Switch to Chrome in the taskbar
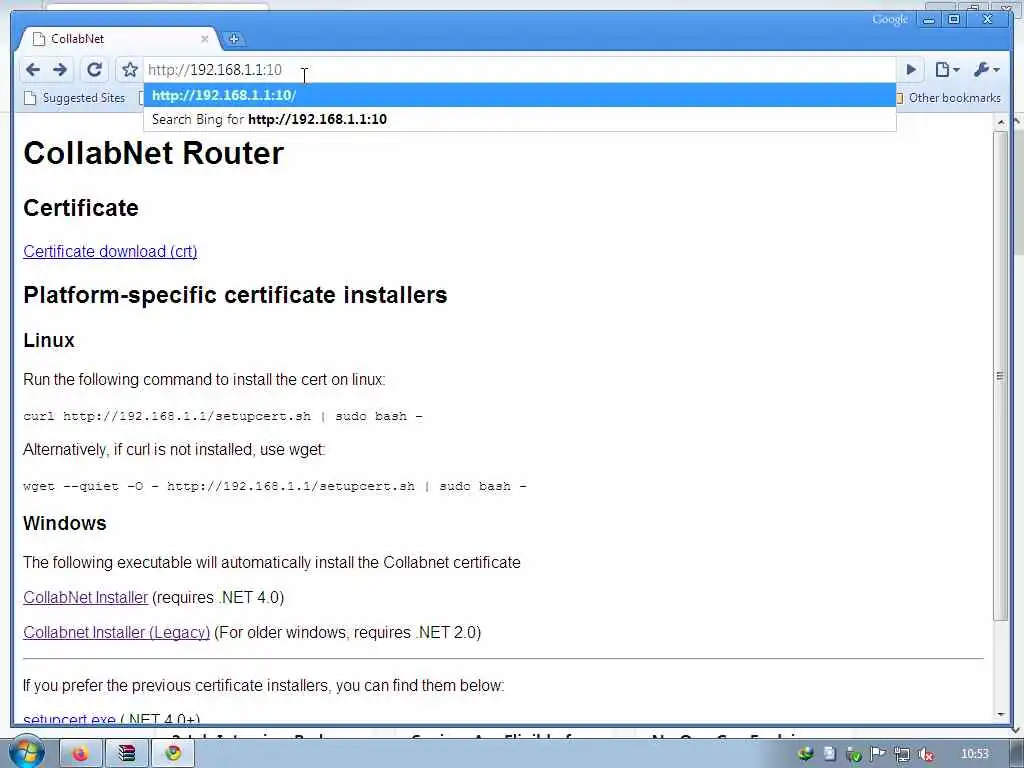 click(172, 754)
